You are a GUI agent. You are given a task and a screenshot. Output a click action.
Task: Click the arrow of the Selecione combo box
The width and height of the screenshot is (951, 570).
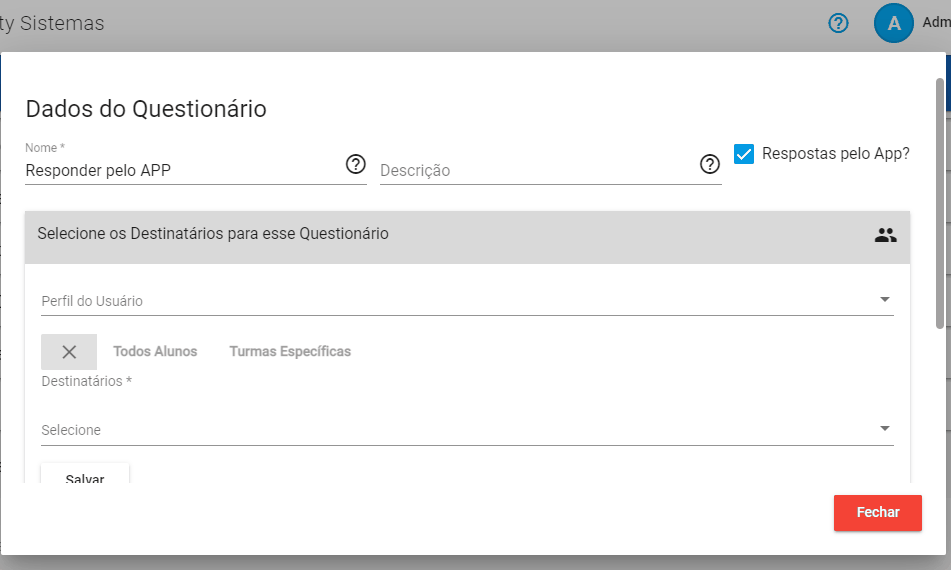pos(885,429)
